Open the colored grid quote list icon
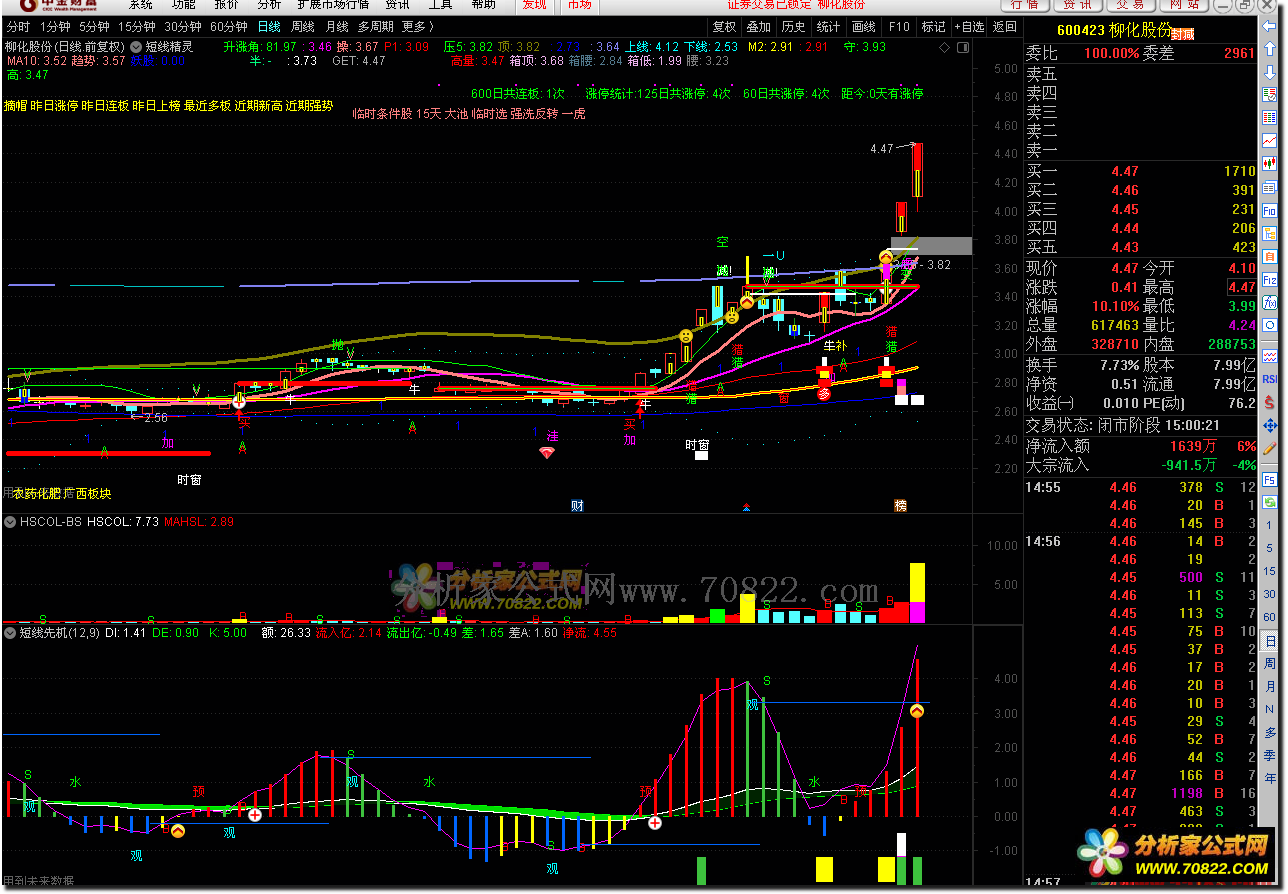 pos(1269,117)
